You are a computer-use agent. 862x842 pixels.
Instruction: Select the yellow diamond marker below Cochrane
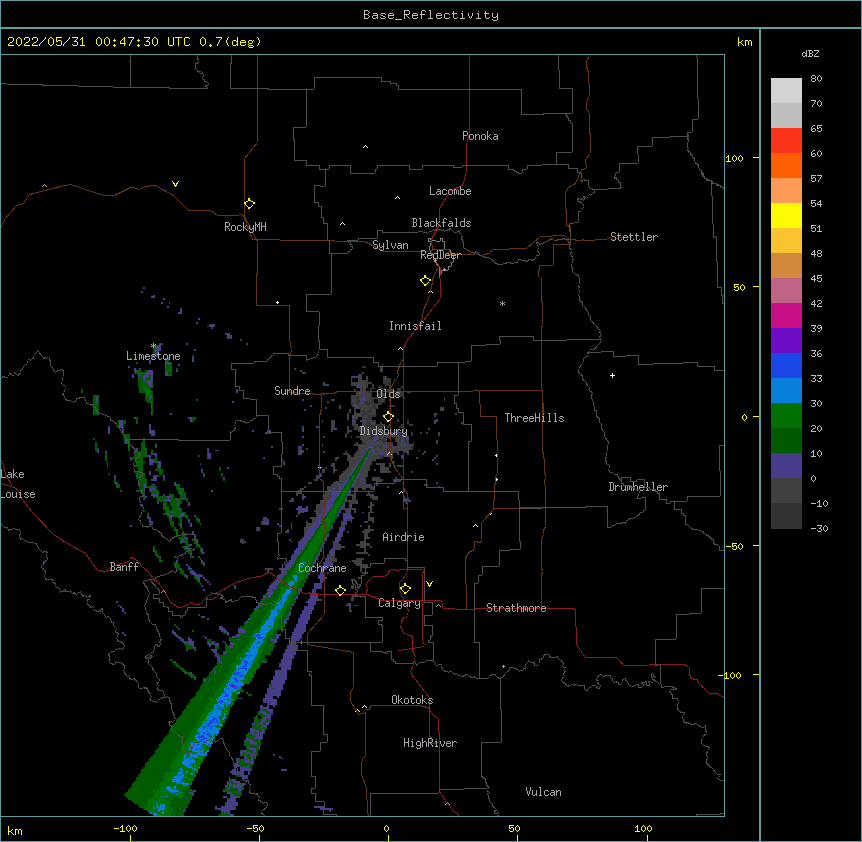click(x=340, y=590)
